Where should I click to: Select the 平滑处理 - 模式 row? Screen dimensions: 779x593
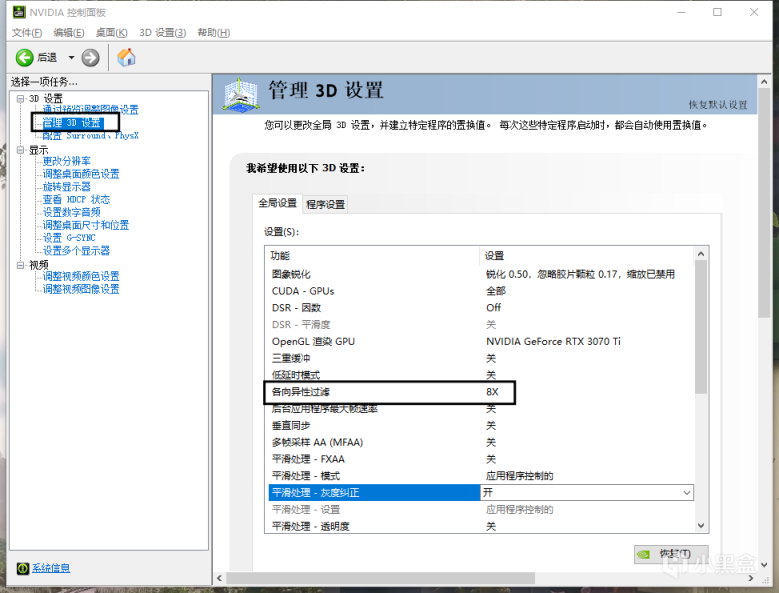(x=479, y=476)
